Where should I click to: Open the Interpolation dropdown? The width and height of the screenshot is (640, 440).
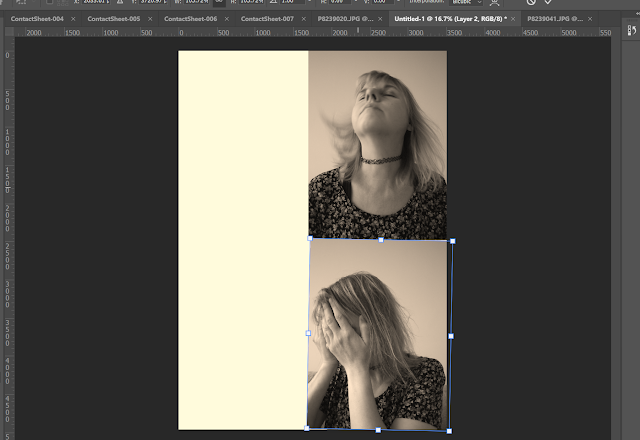click(x=466, y=2)
